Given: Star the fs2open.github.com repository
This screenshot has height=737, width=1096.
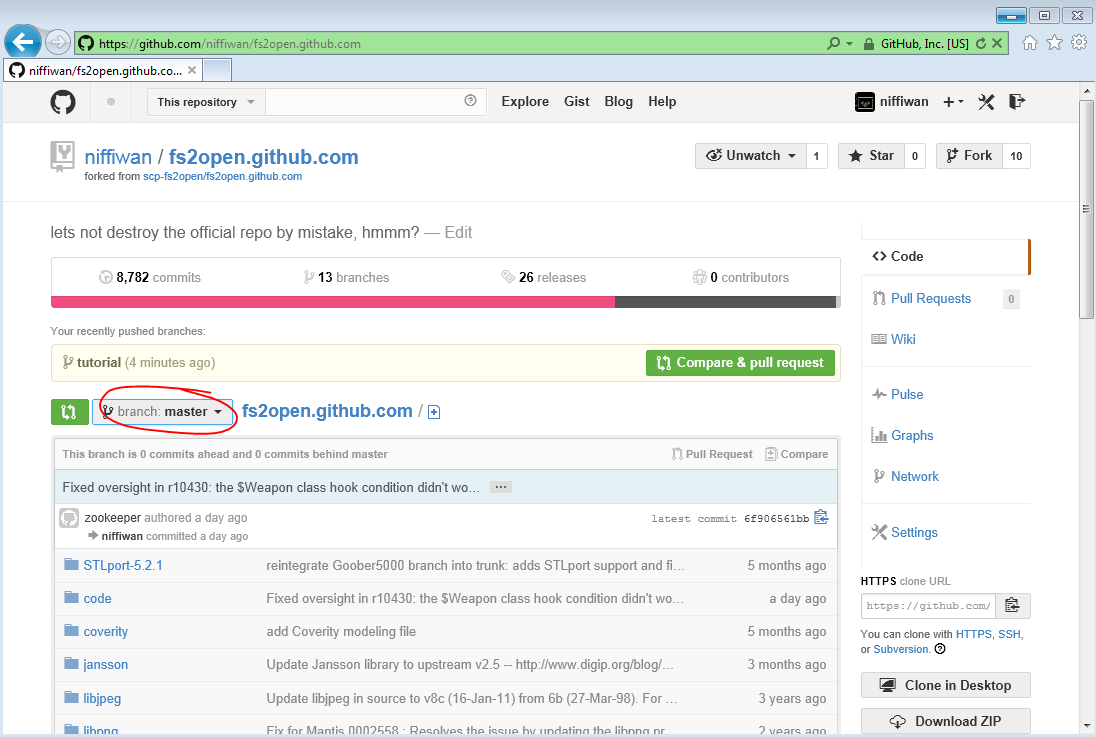Looking at the screenshot, I should tap(871, 156).
